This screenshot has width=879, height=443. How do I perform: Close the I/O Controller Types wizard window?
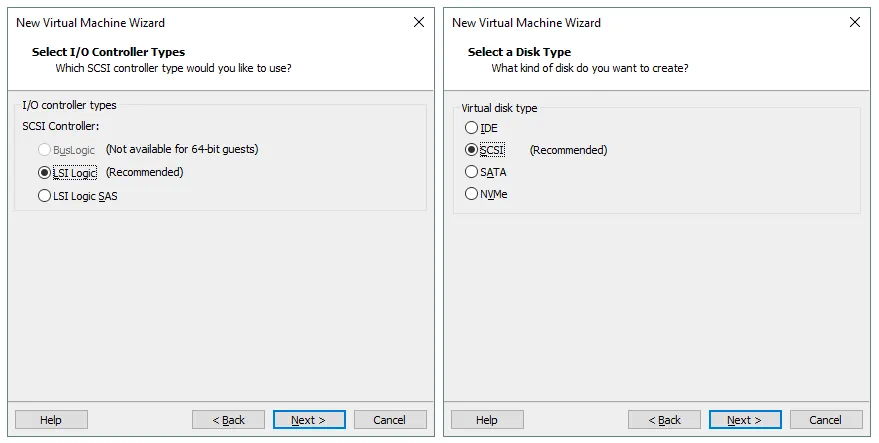click(418, 22)
